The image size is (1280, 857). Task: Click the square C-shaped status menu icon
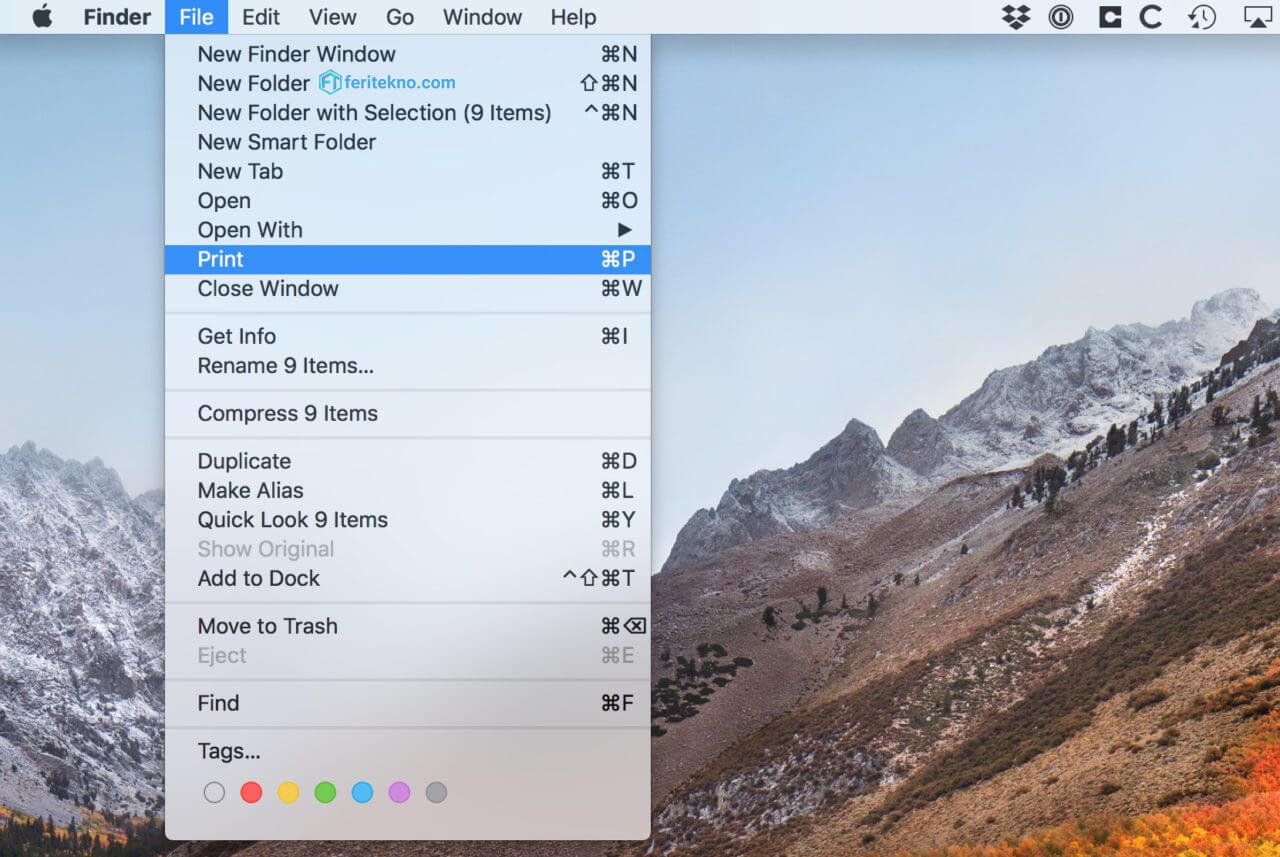1109,17
